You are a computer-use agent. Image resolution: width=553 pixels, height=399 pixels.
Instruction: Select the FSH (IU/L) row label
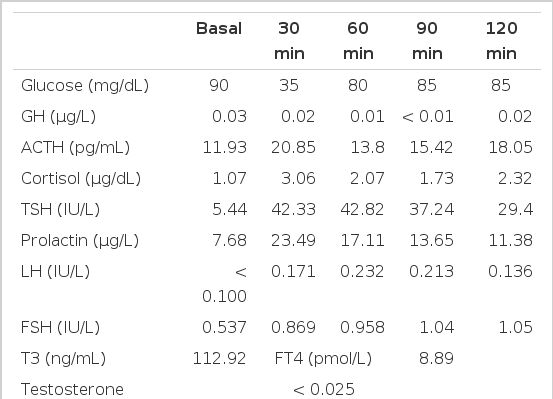click(x=61, y=327)
